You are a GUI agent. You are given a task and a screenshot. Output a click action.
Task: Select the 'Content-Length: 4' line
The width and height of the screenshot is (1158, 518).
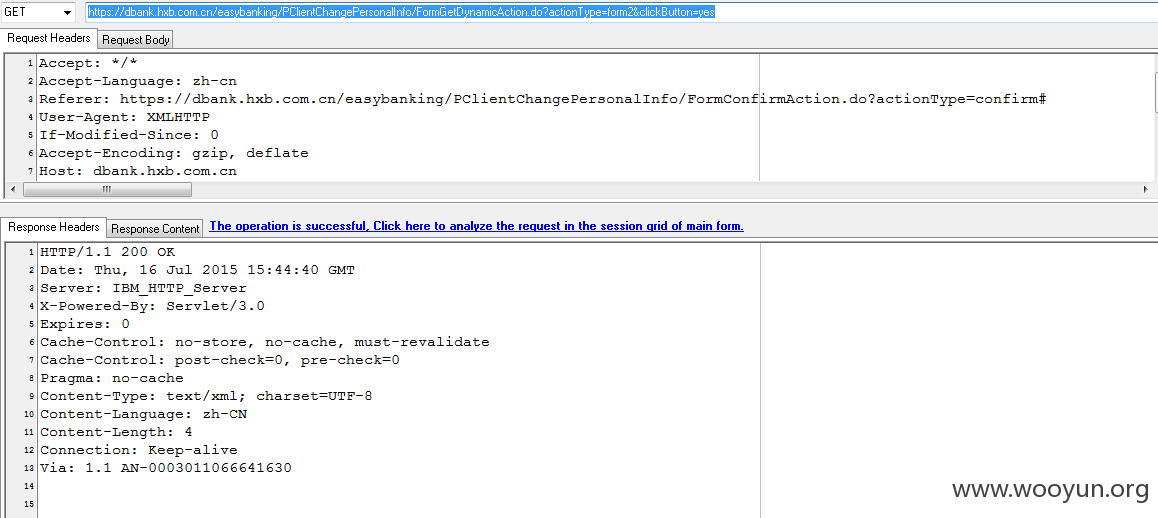coord(116,432)
